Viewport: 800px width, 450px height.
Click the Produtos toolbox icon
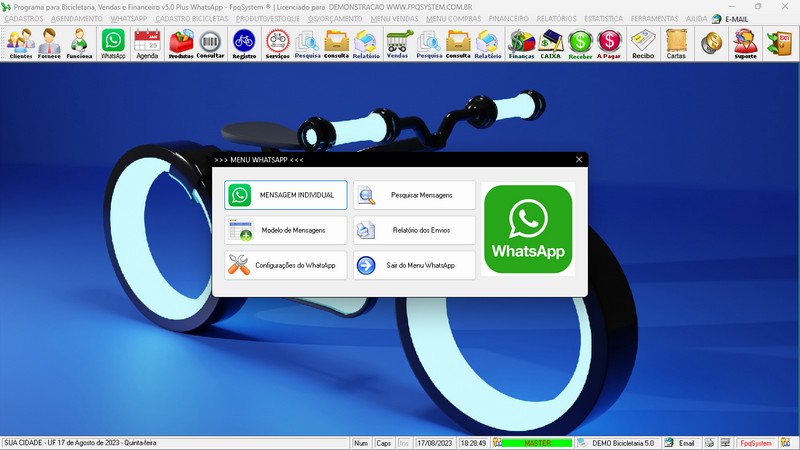coord(181,43)
